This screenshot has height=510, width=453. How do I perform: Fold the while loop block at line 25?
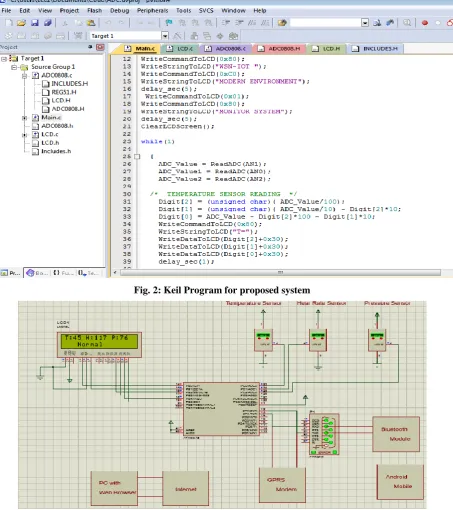(137, 157)
